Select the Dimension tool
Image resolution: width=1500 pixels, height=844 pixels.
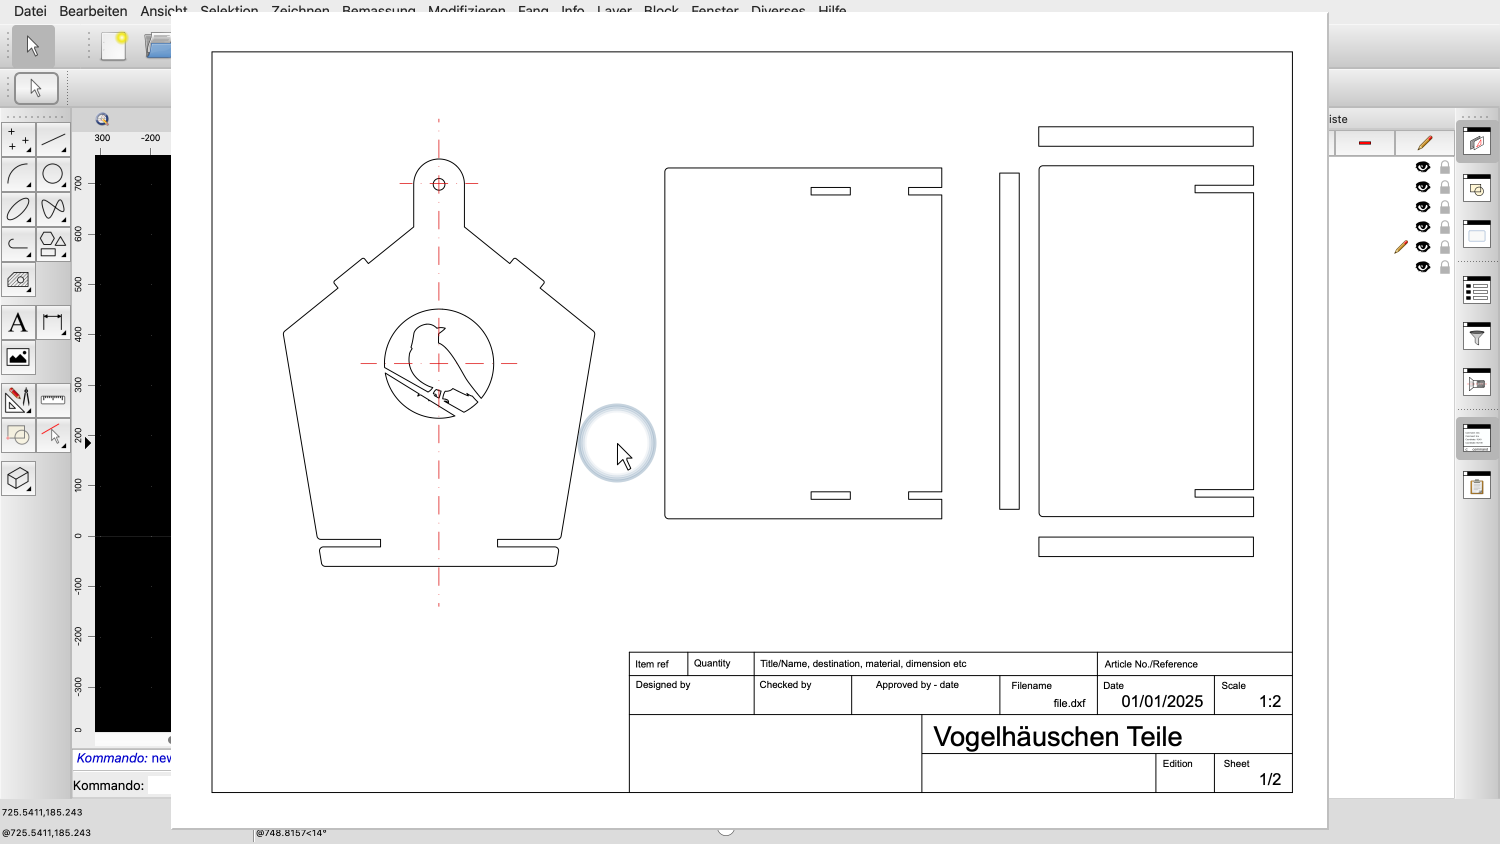pyautogui.click(x=54, y=321)
